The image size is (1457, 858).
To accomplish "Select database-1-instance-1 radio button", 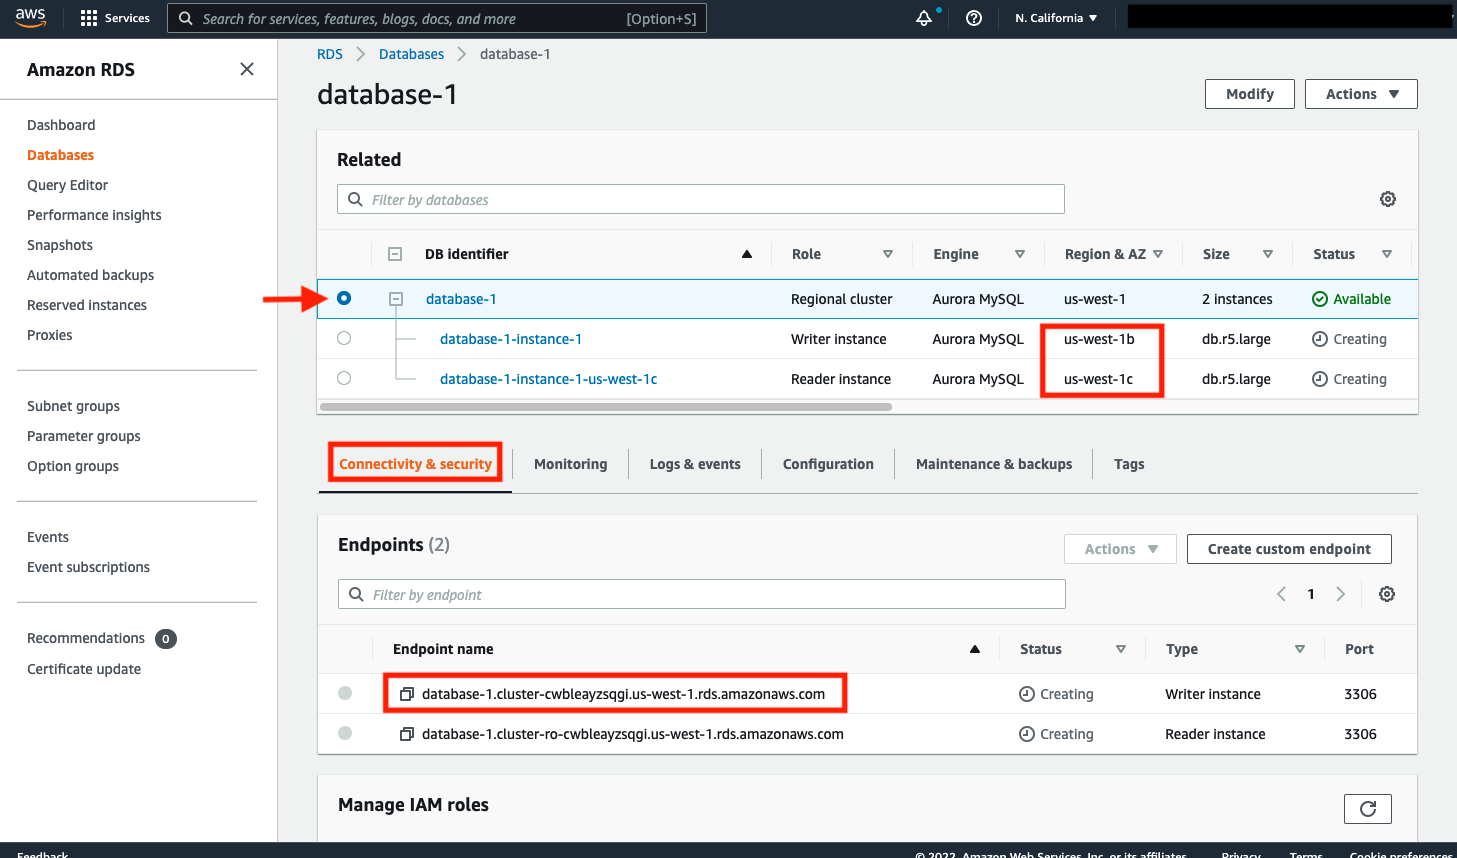I will coord(344,338).
